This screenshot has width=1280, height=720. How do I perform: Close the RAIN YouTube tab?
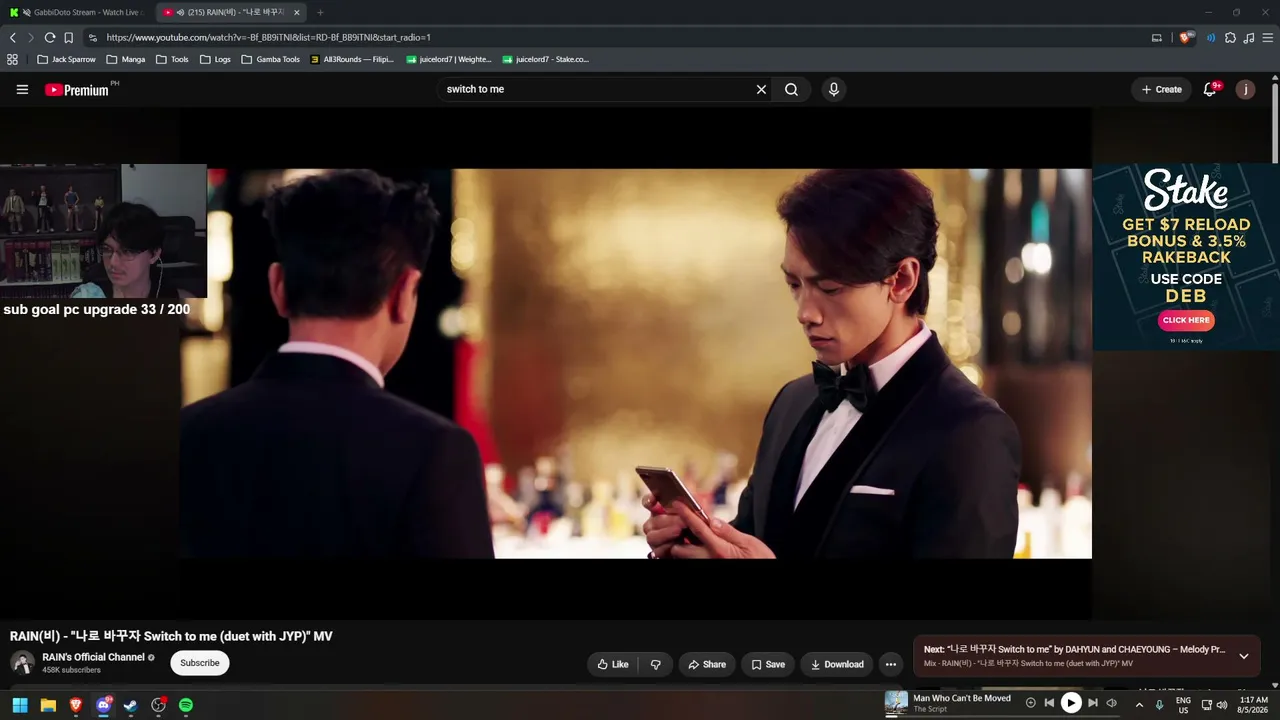point(297,12)
